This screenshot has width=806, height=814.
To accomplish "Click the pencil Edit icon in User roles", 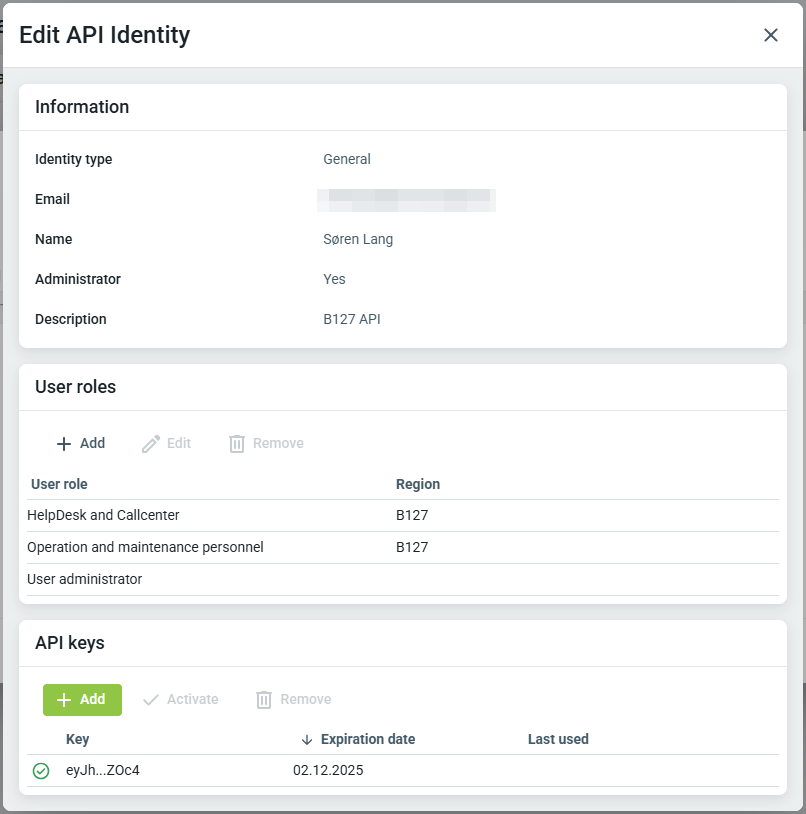I will (151, 444).
